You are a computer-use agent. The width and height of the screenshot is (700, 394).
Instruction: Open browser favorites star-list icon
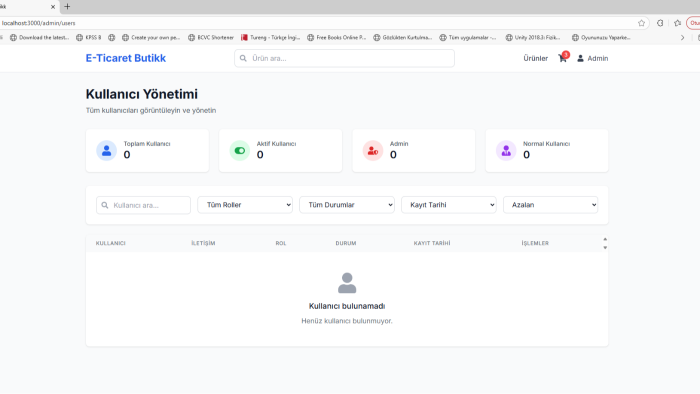[x=678, y=23]
